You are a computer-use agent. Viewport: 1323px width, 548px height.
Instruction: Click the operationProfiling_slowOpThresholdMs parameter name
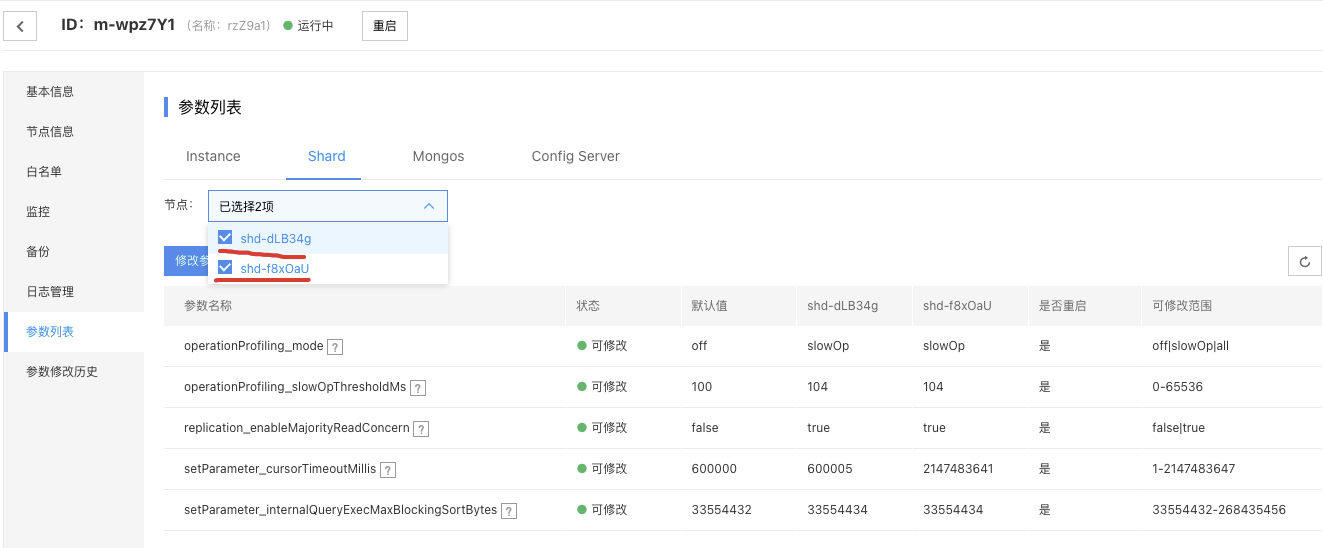click(295, 387)
